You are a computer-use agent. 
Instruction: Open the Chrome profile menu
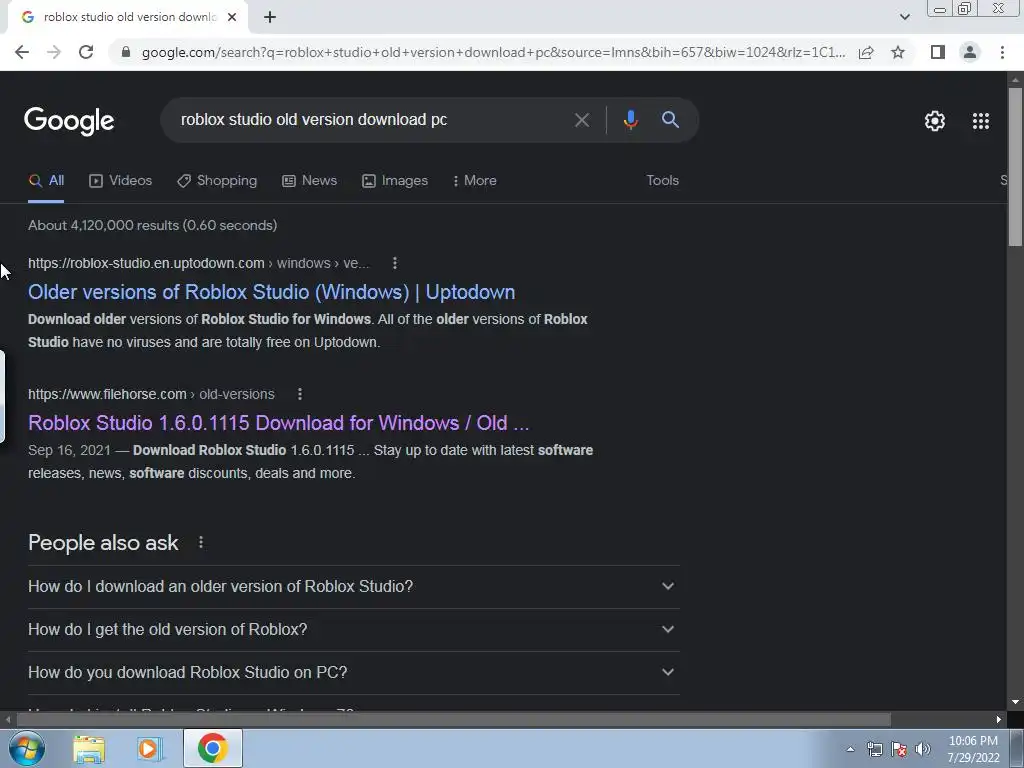pyautogui.click(x=970, y=52)
